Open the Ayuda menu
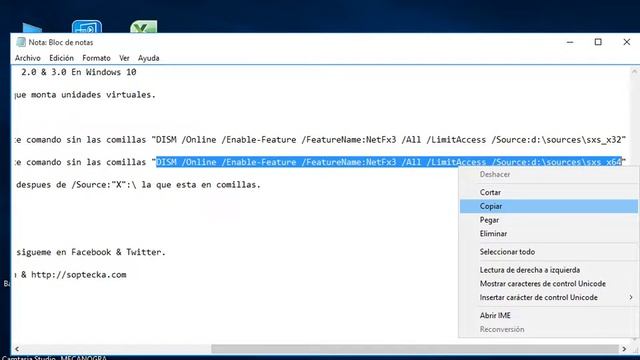Viewport: 640px width, 360px height. click(149, 58)
